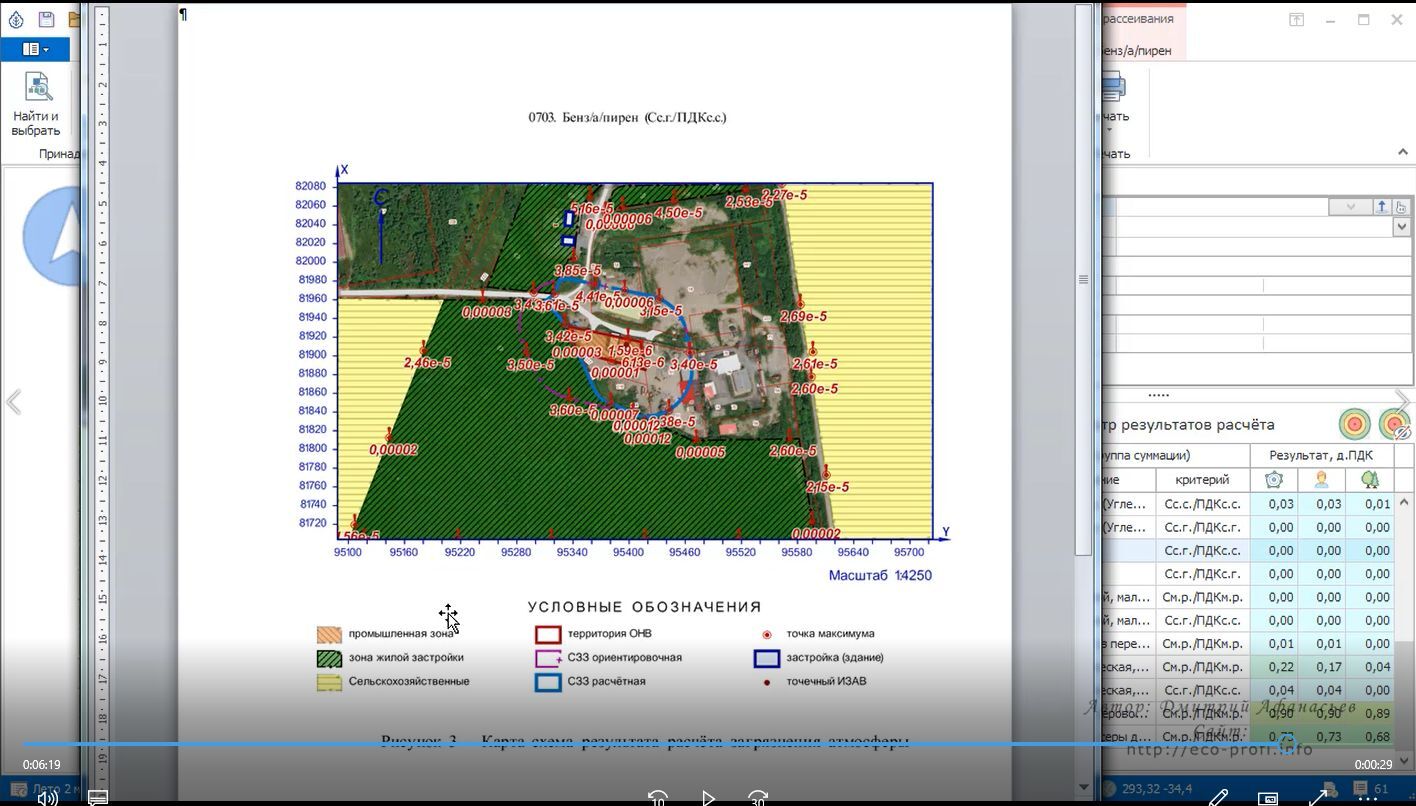Collapse the ribbon with the chevron arrow

pyautogui.click(x=1403, y=152)
